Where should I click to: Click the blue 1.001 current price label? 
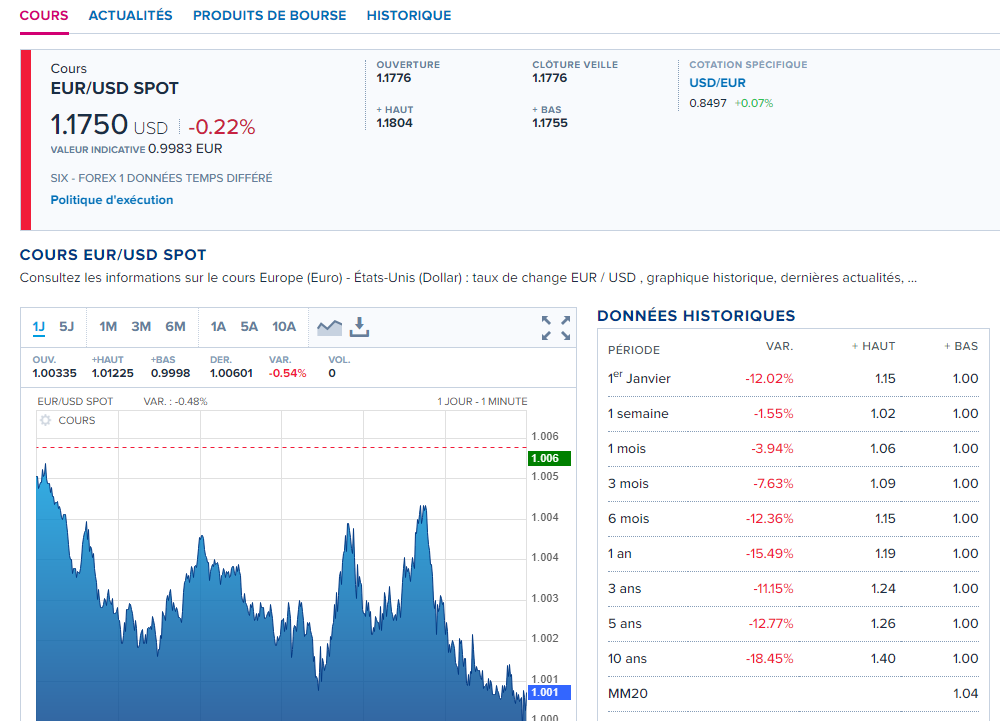549,692
